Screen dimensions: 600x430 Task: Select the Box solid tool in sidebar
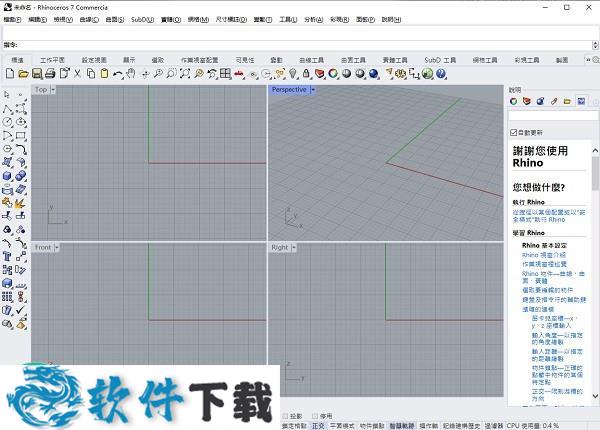[x=7, y=176]
